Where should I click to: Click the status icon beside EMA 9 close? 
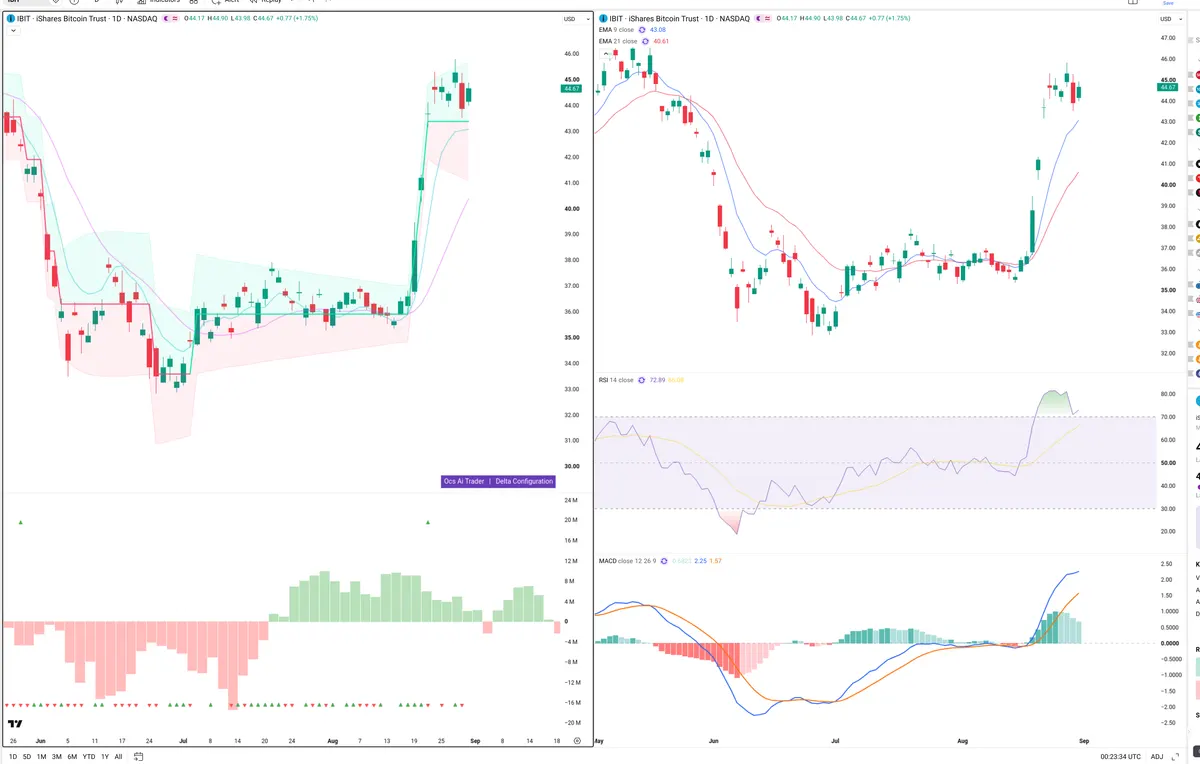[x=642, y=30]
